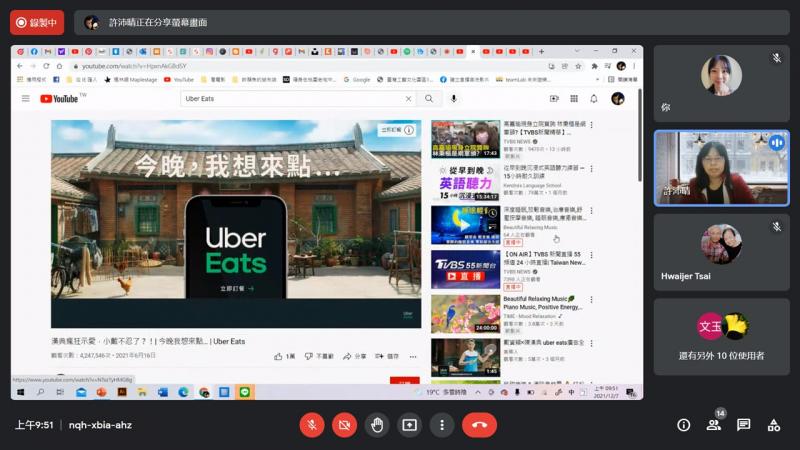This screenshot has width=800, height=450.
Task: Open the meeting activities panel
Action: click(773, 424)
